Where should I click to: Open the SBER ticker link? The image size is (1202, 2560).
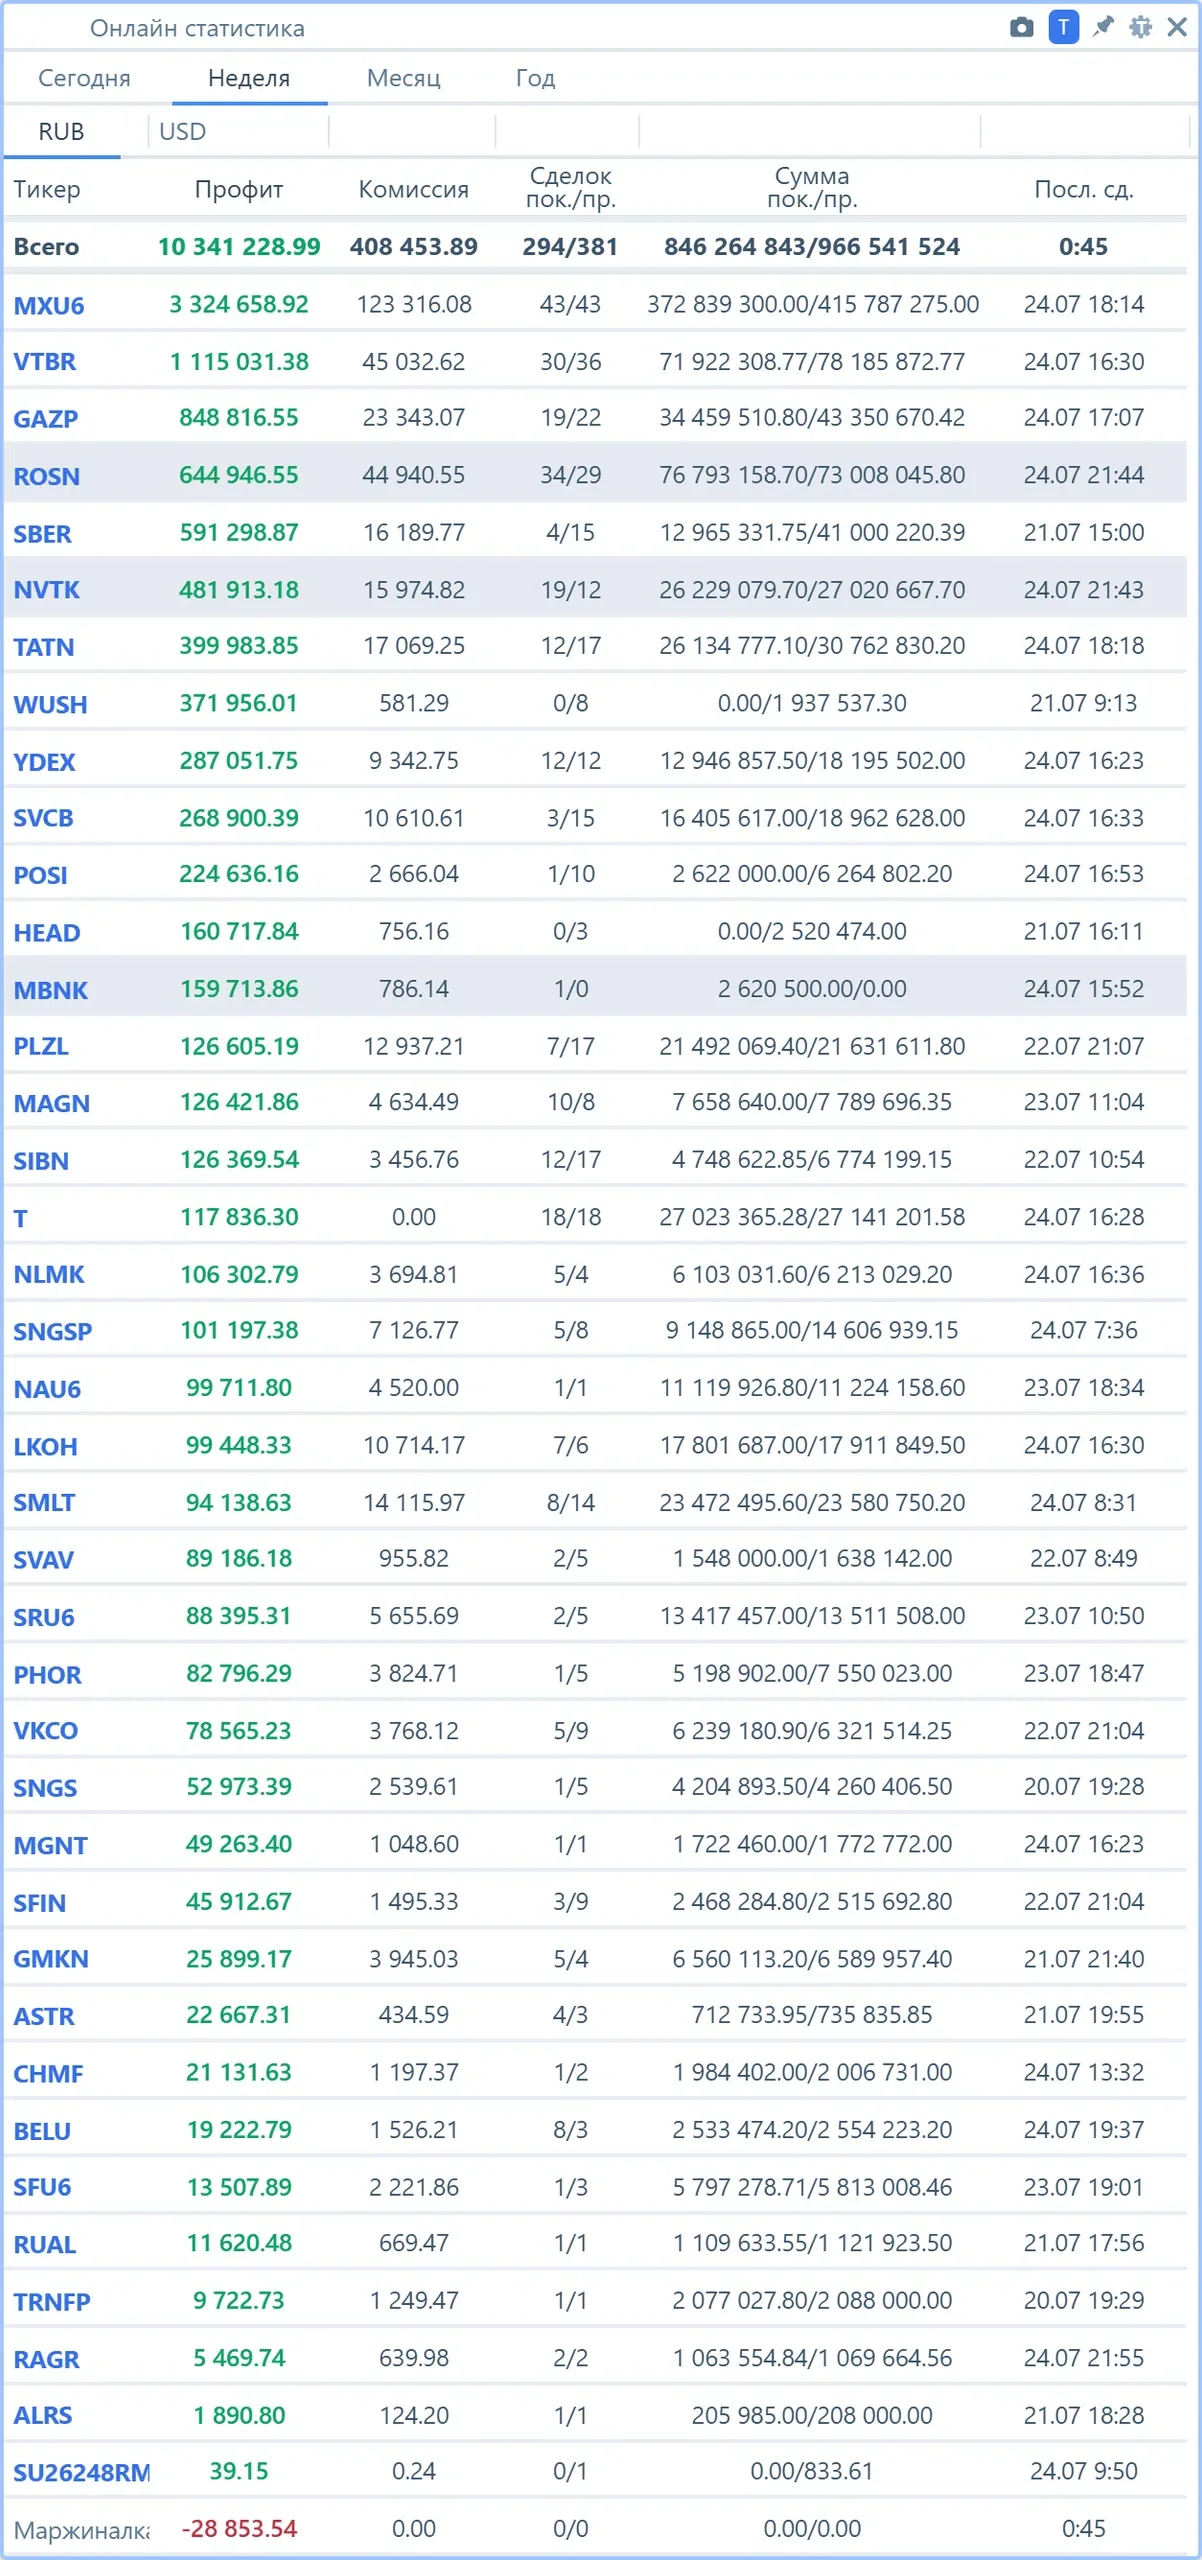click(x=42, y=533)
